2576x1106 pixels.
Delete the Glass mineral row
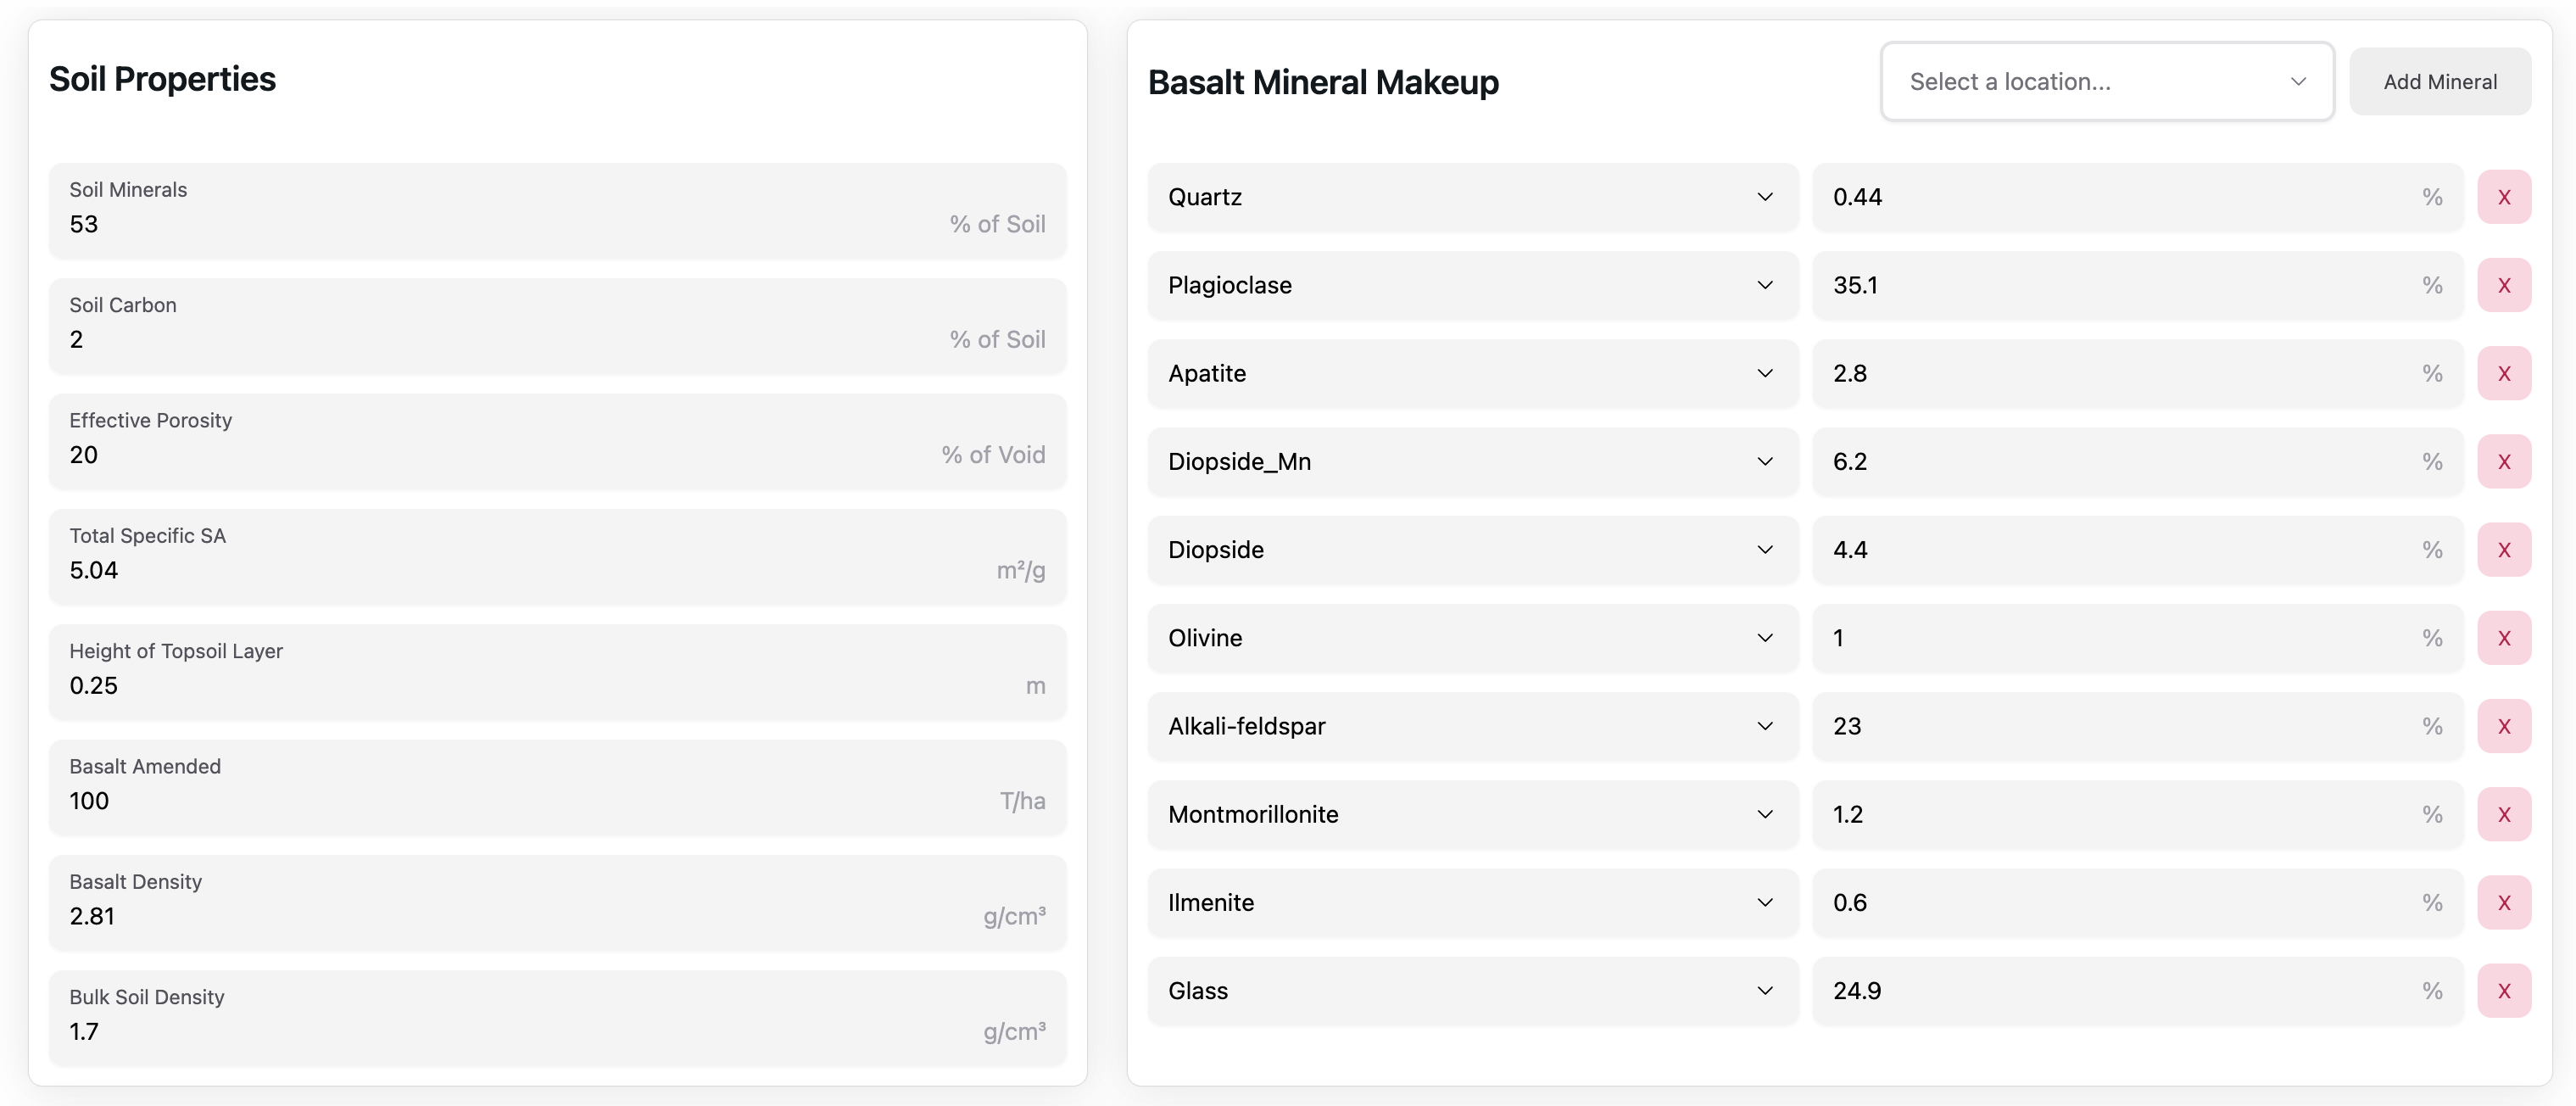pos(2503,990)
